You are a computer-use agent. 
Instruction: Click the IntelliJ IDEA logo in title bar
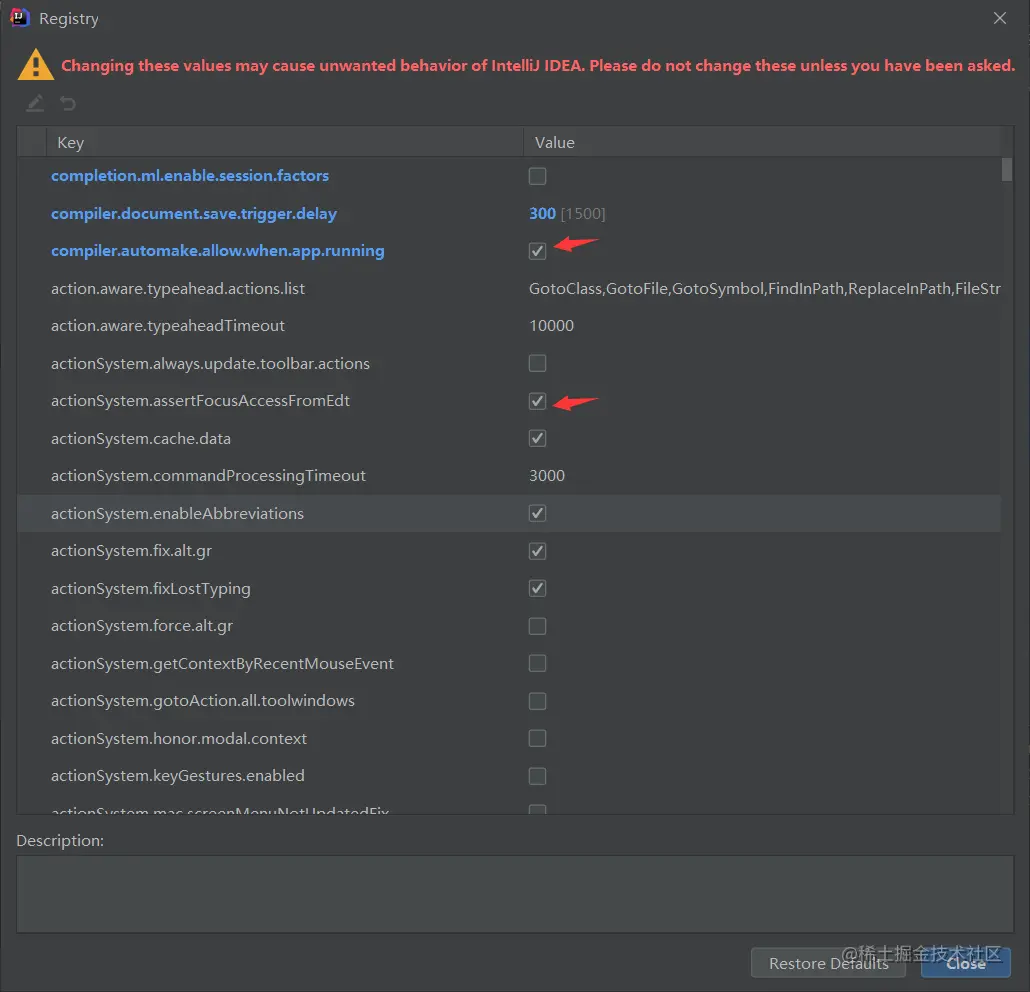pos(20,18)
